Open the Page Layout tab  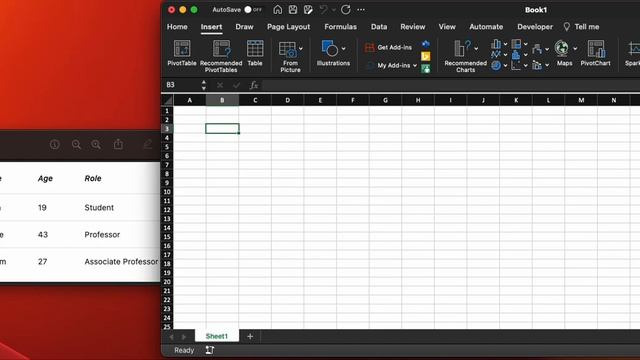coord(289,27)
